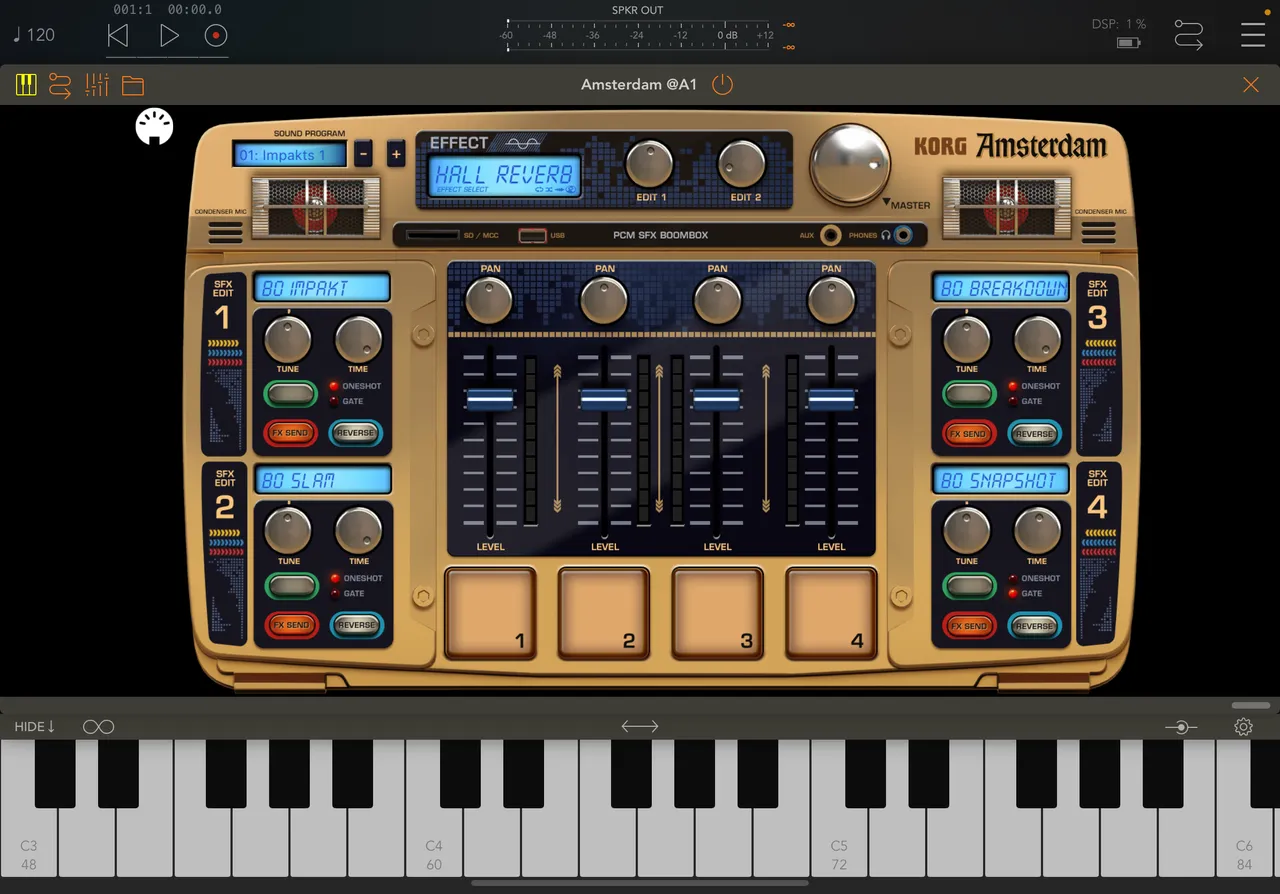This screenshot has height=894, width=1280.
Task: Jump back to start with rewind button
Action: coord(118,36)
